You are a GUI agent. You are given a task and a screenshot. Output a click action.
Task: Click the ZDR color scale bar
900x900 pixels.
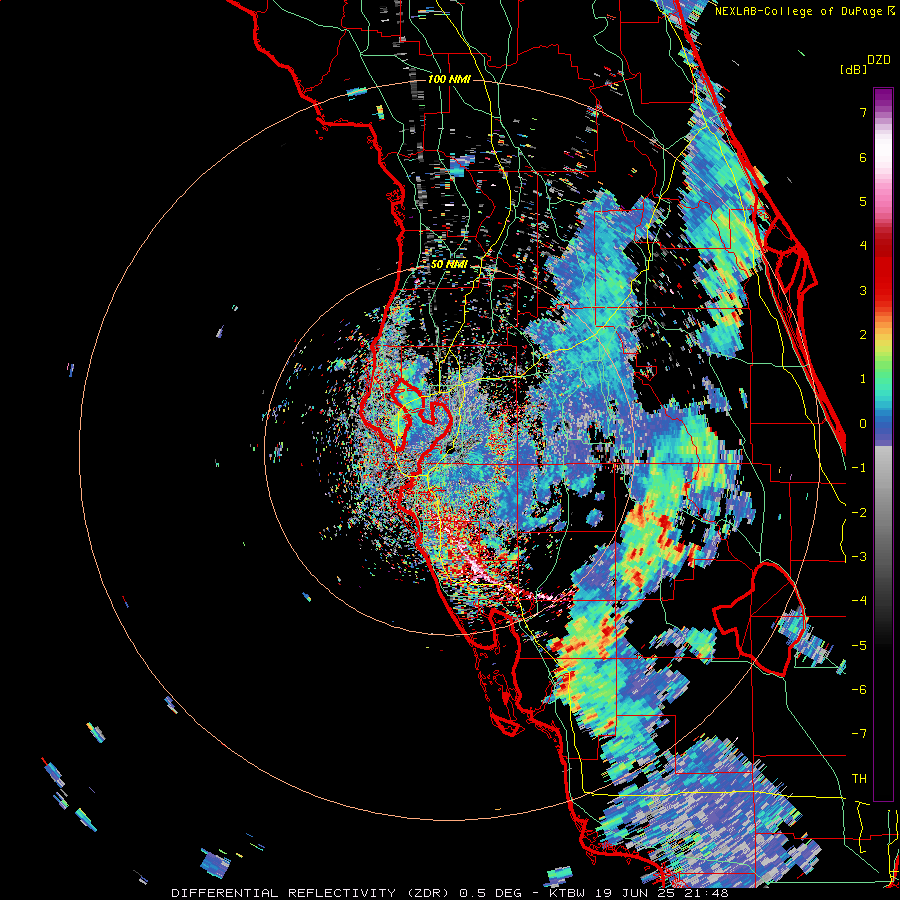click(883, 444)
